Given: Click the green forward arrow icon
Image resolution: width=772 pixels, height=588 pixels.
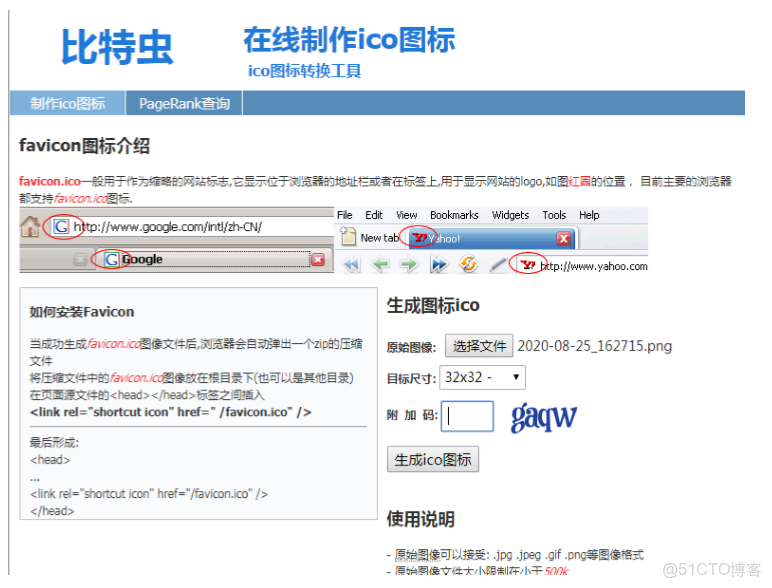Looking at the screenshot, I should coord(409,265).
